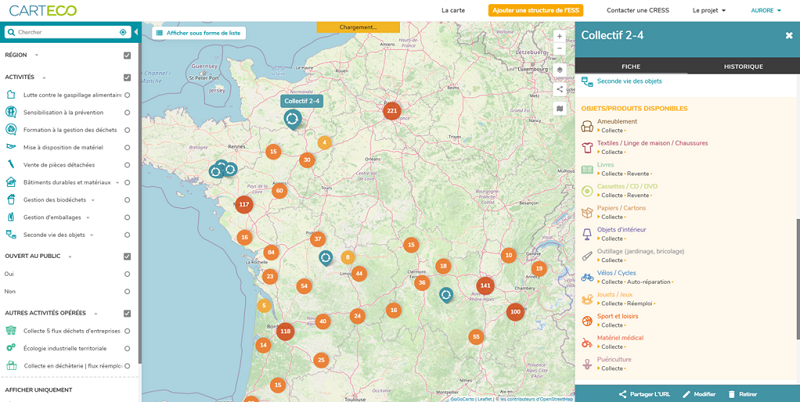
Task: Zoom out on the map
Action: pos(559,48)
